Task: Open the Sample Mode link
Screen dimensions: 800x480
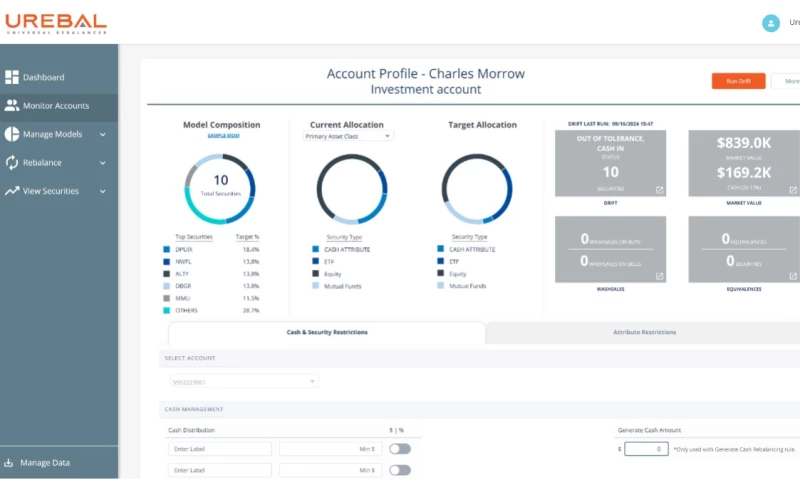Action: (222, 135)
